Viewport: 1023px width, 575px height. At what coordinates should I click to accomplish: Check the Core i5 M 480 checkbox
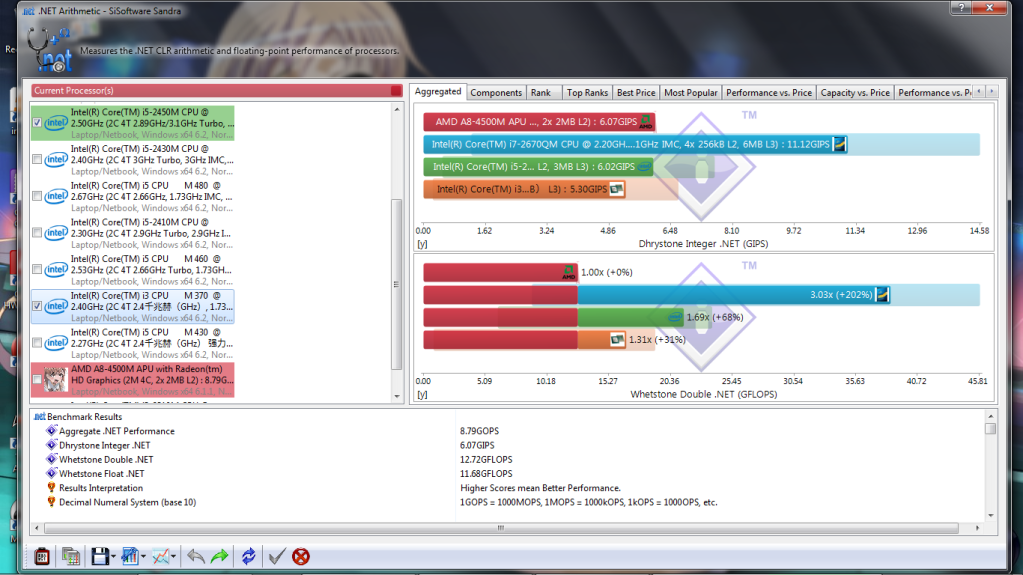[x=37, y=196]
